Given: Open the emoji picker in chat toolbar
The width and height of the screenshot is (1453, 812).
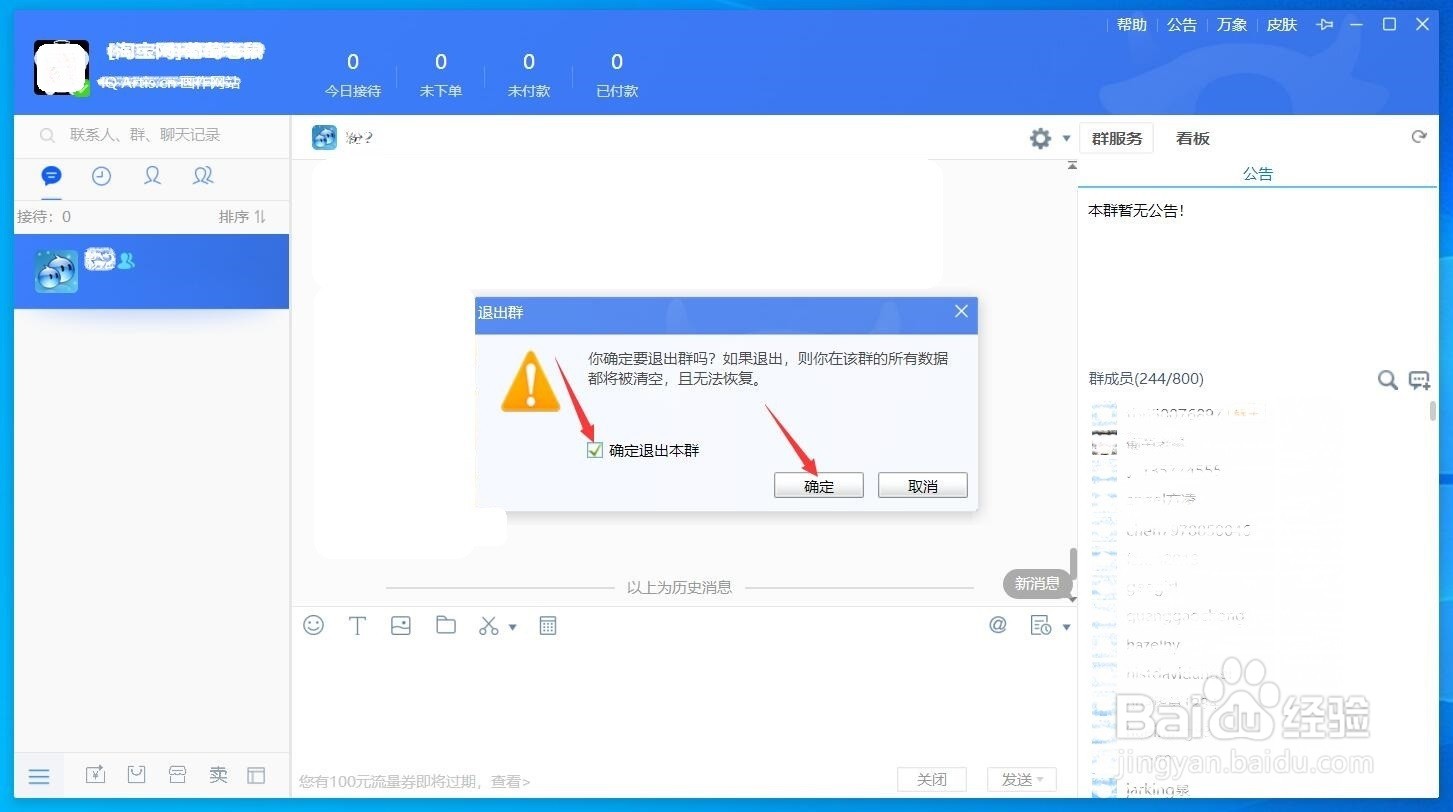Looking at the screenshot, I should [x=314, y=626].
